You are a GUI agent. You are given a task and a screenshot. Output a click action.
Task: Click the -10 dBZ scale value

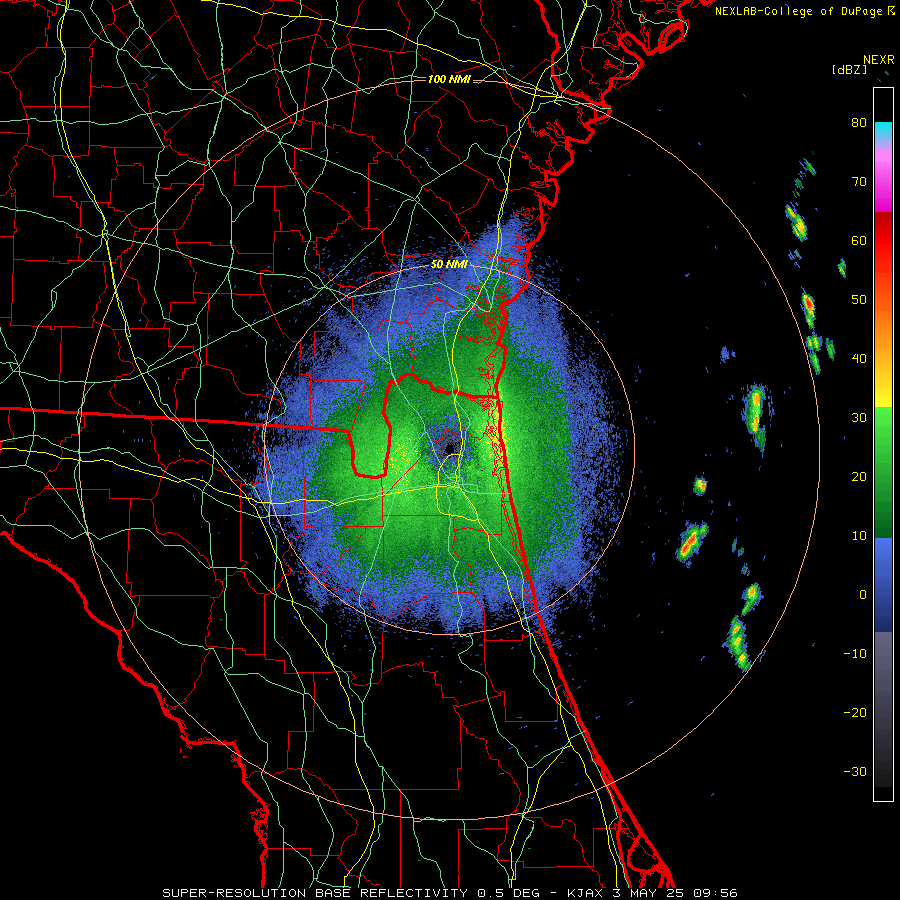(855, 654)
